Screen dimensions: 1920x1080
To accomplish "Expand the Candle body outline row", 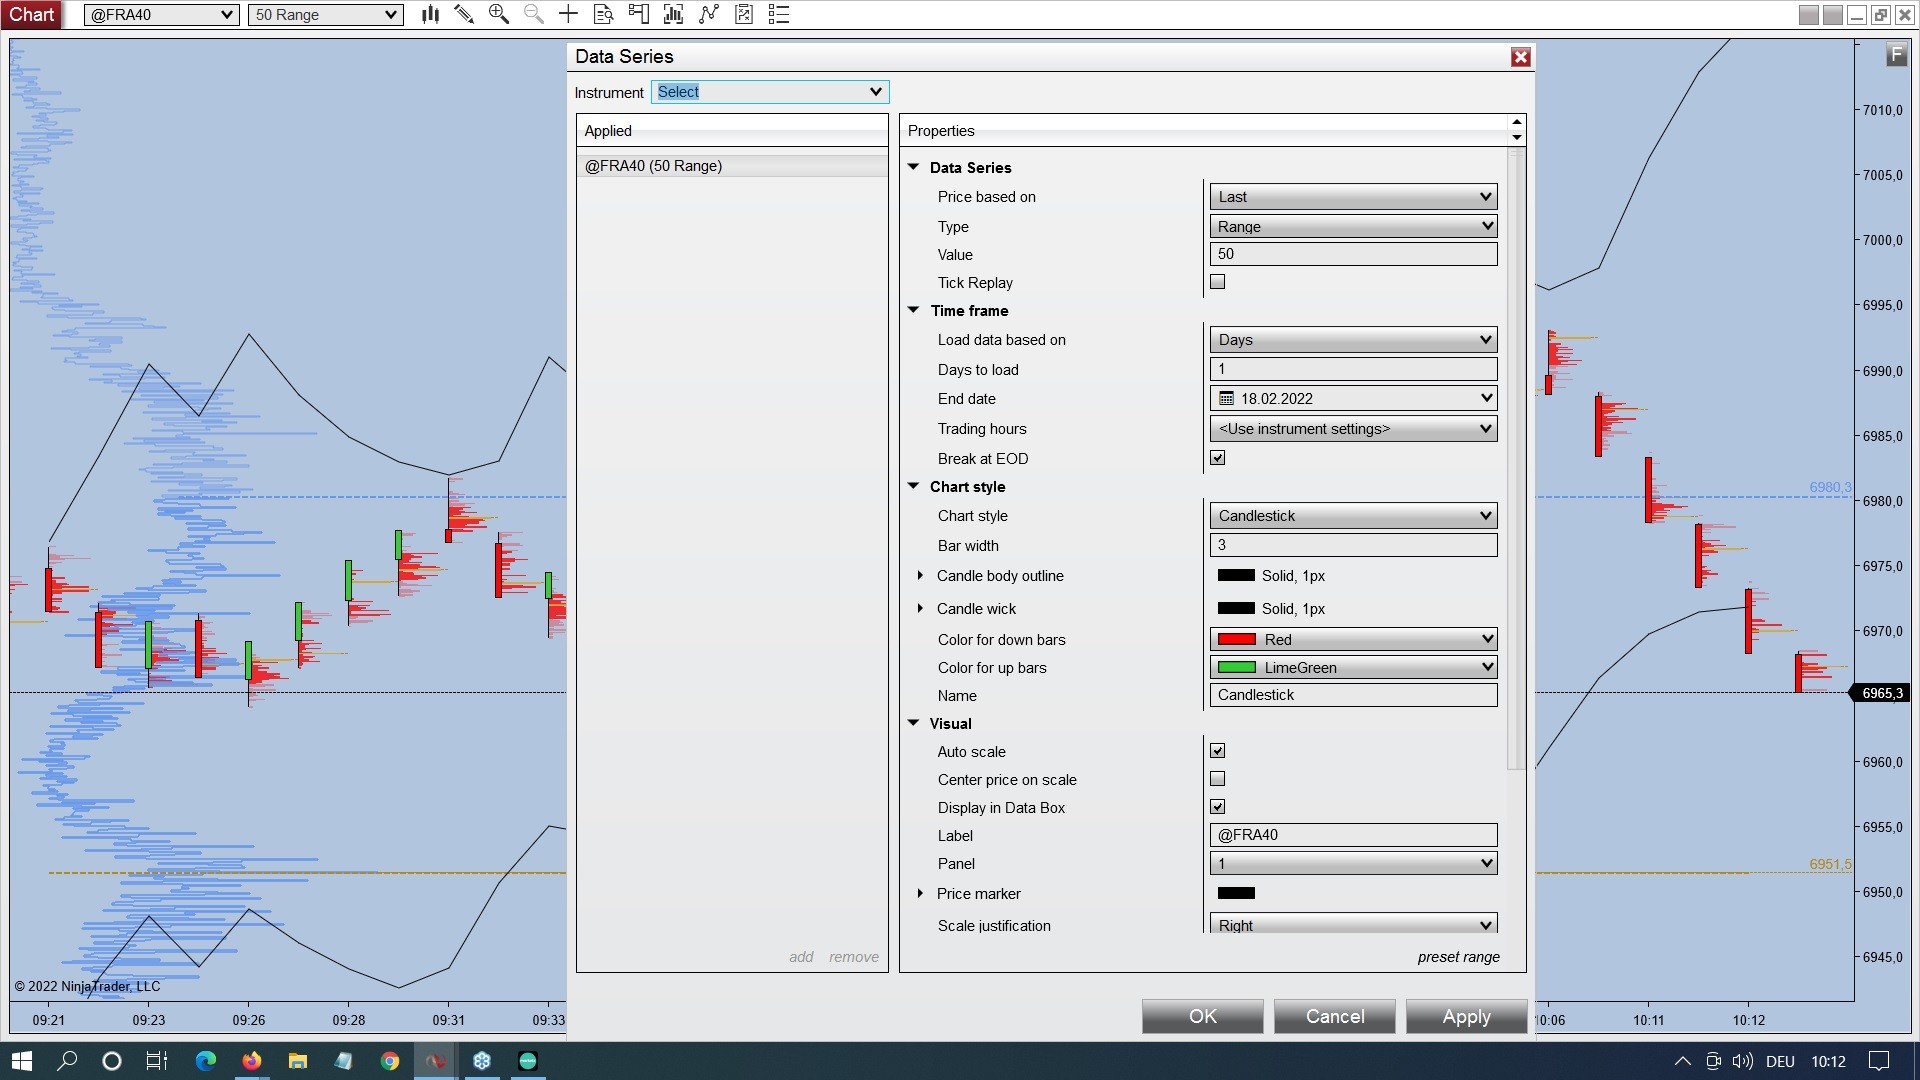I will click(920, 576).
